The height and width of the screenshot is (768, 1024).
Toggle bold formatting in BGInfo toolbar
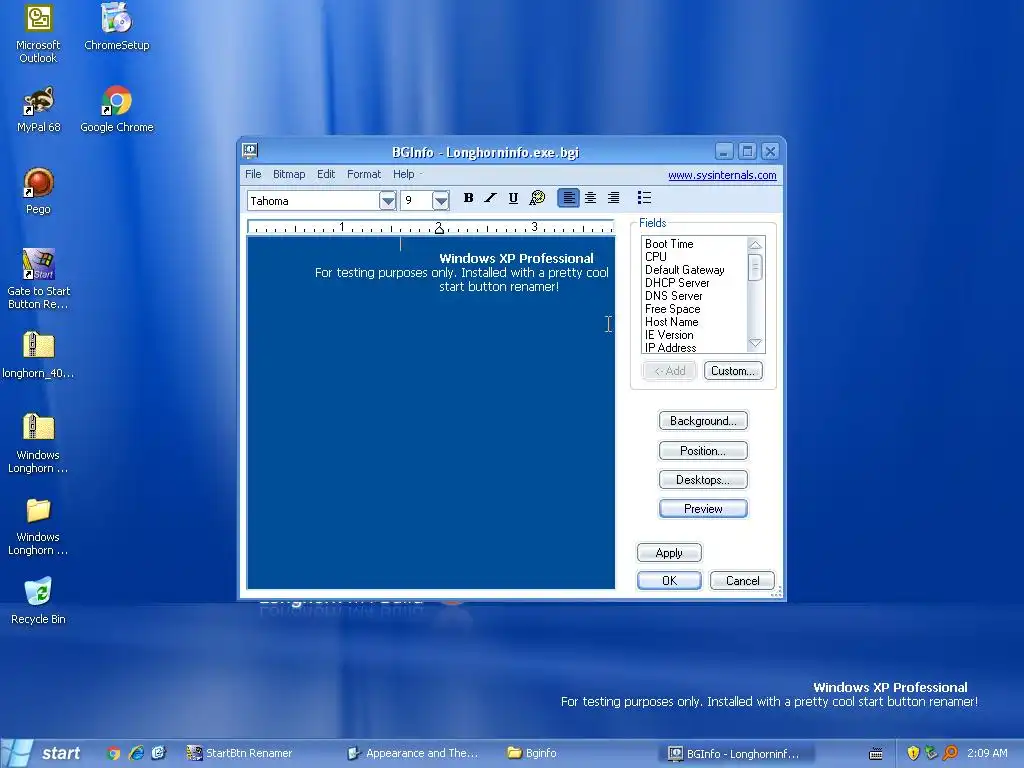click(468, 198)
